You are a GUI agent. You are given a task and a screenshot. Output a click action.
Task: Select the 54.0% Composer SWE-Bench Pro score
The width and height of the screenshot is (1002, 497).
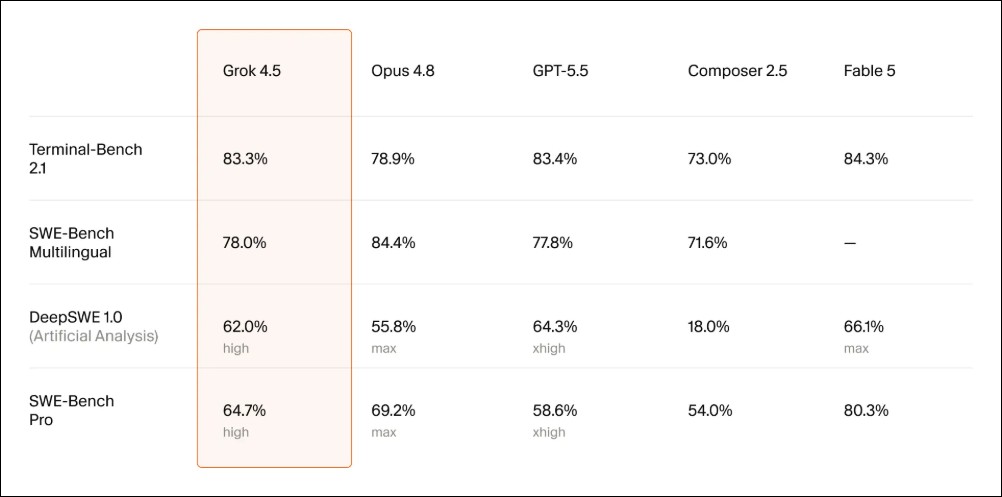point(710,411)
